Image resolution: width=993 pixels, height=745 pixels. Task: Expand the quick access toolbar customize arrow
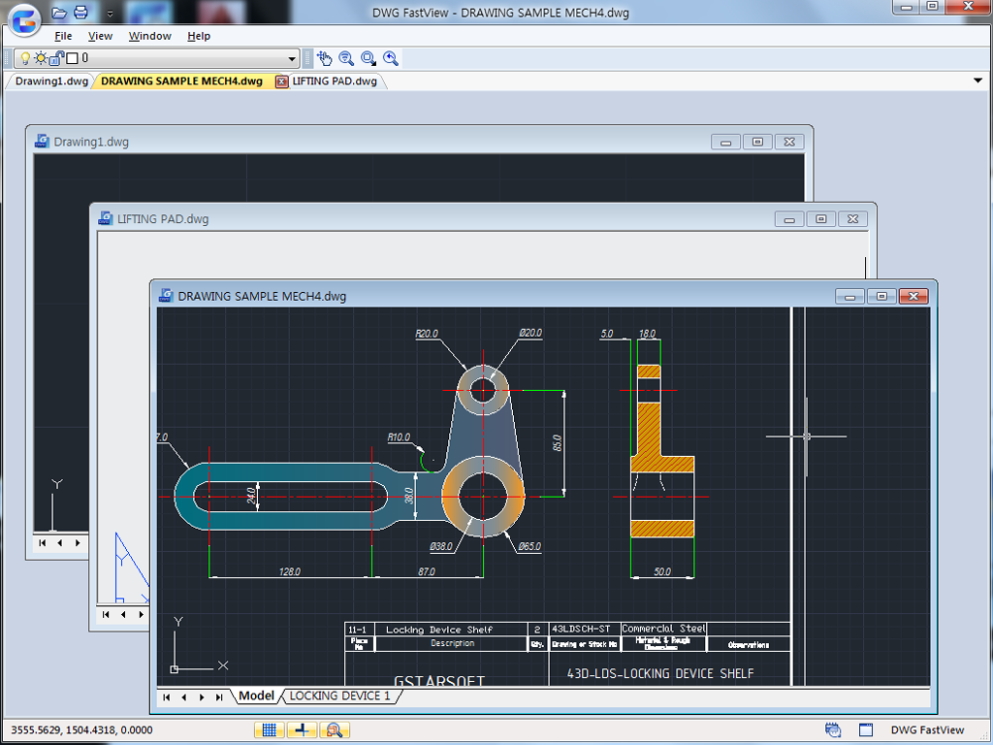[x=110, y=13]
